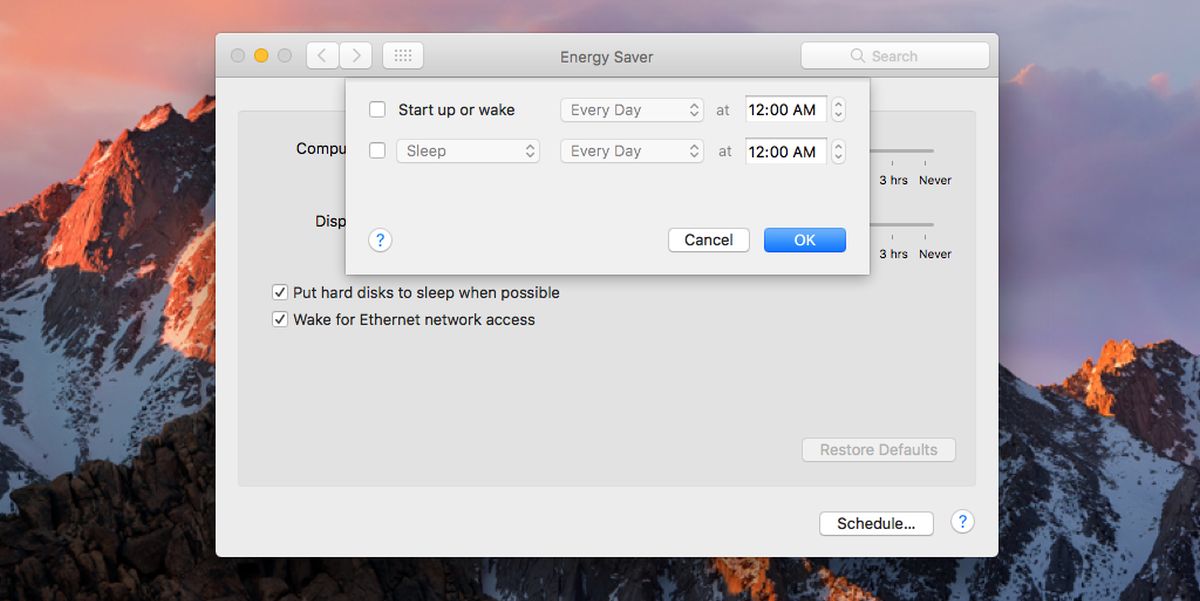Enable the Sleep schedule checkbox
The height and width of the screenshot is (601, 1200).
click(x=377, y=151)
